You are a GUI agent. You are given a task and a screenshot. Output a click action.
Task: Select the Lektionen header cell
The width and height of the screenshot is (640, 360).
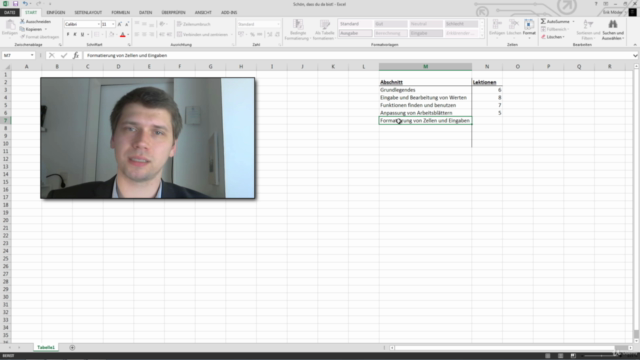tap(487, 82)
